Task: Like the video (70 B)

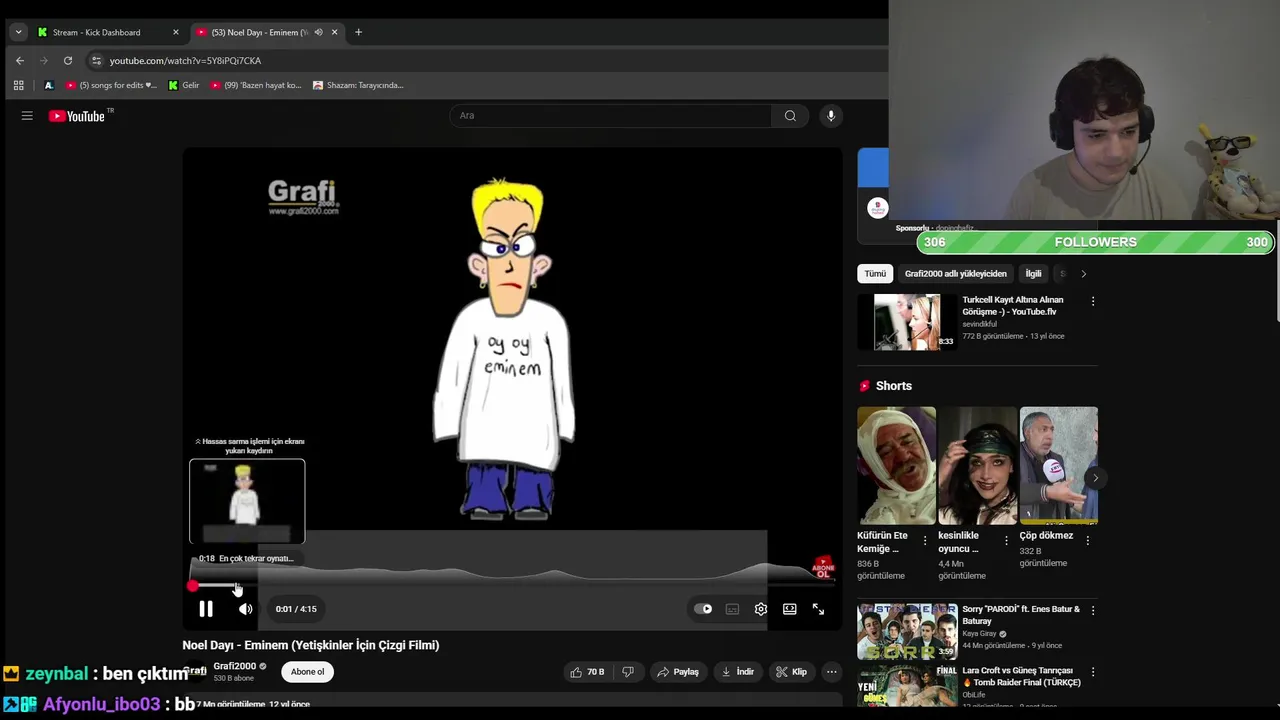Action: 587,672
